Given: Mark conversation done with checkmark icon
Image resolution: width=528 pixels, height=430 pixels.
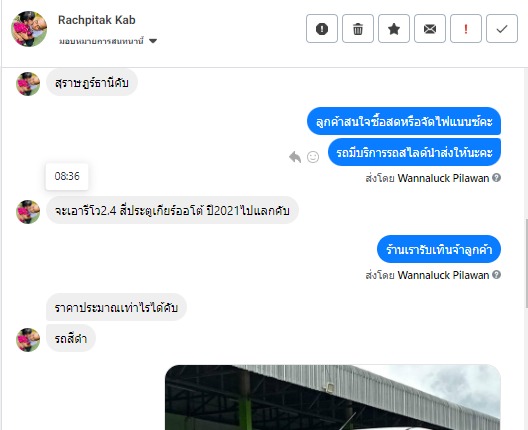Looking at the screenshot, I should tap(502, 29).
